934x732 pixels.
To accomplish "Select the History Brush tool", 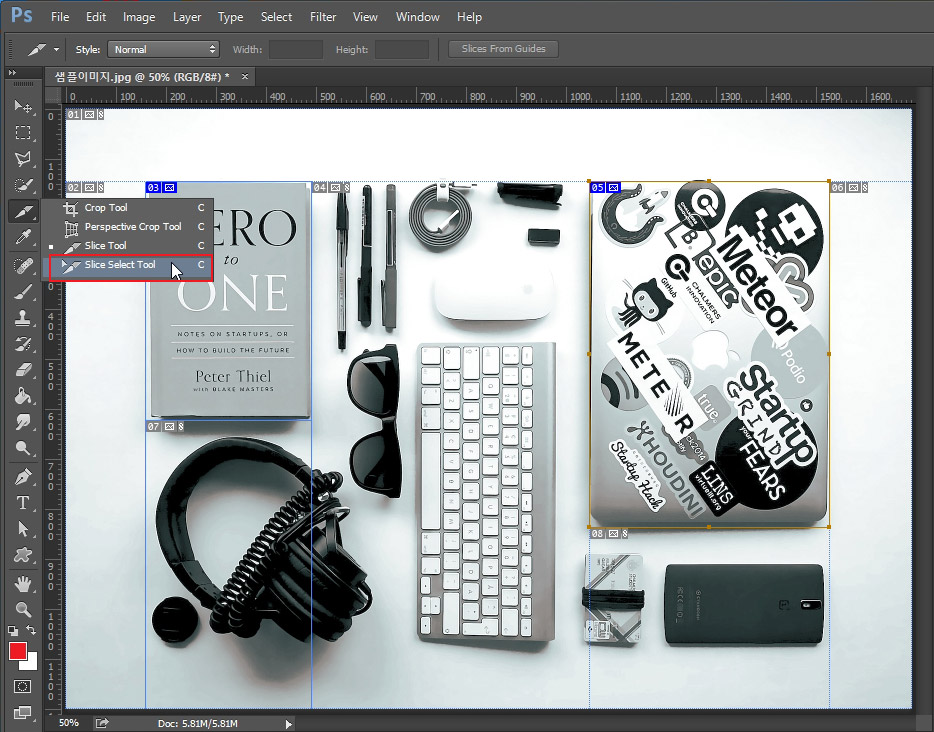I will [23, 344].
